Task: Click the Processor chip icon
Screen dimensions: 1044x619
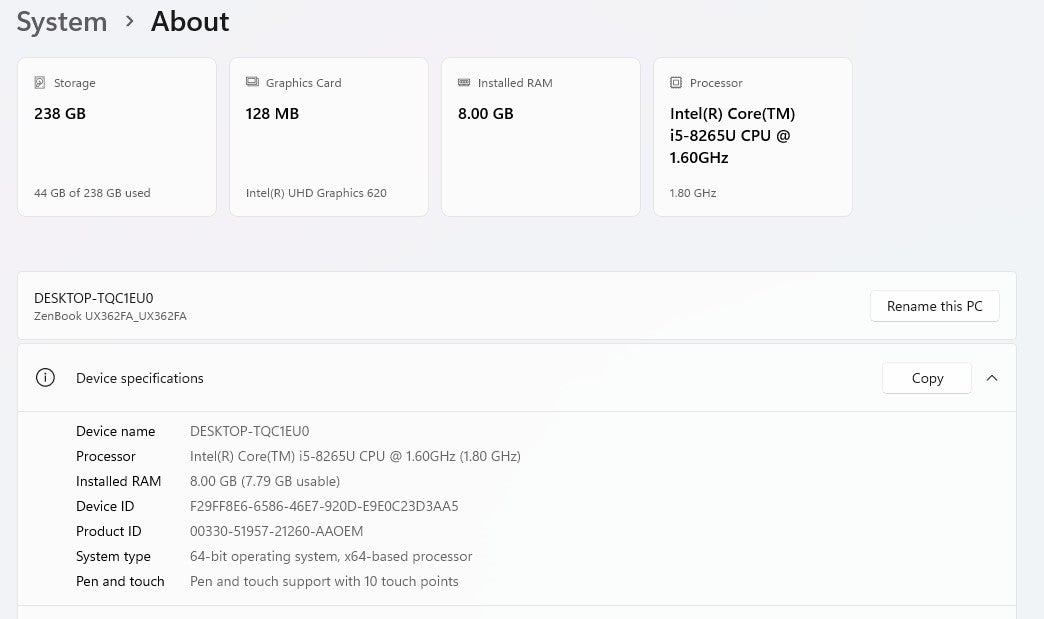Action: click(x=676, y=83)
